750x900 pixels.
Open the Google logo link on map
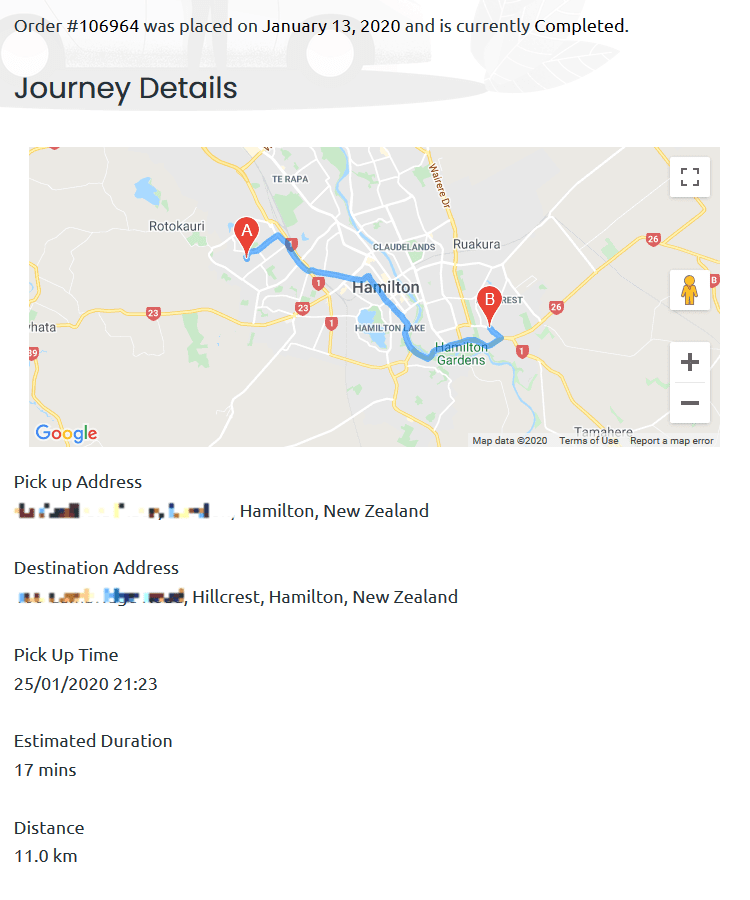(66, 433)
